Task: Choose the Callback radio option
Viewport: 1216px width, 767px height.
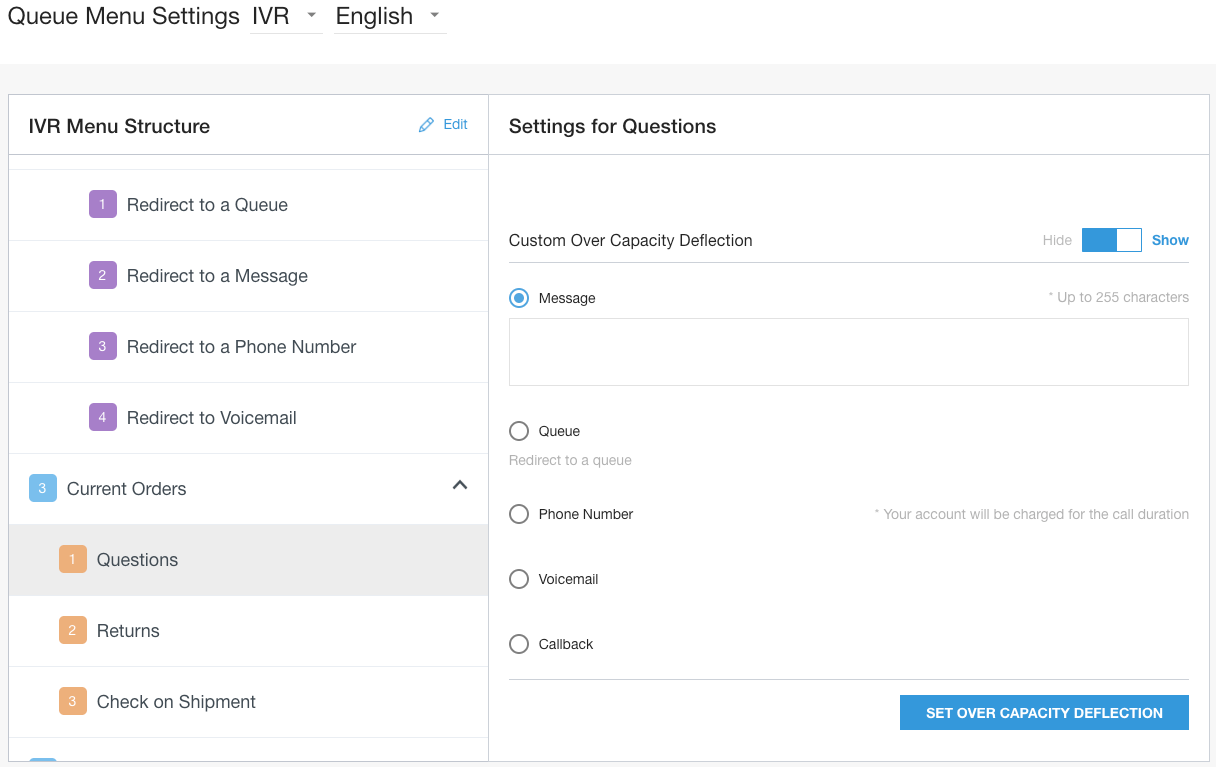Action: [519, 644]
